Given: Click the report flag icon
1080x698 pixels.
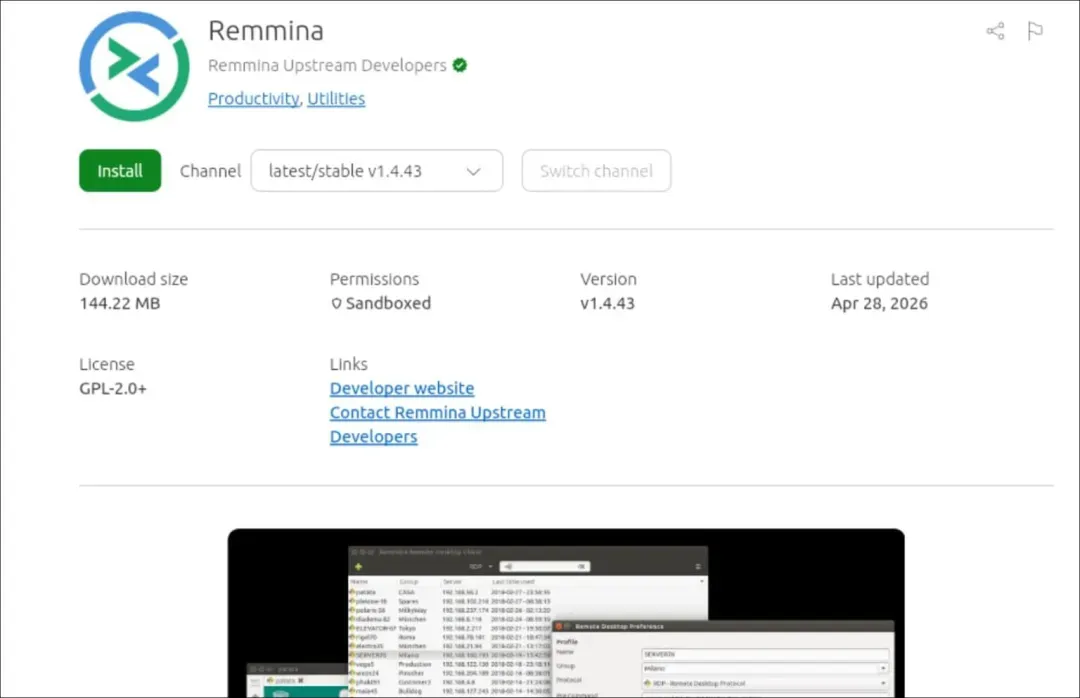Looking at the screenshot, I should tap(1035, 31).
